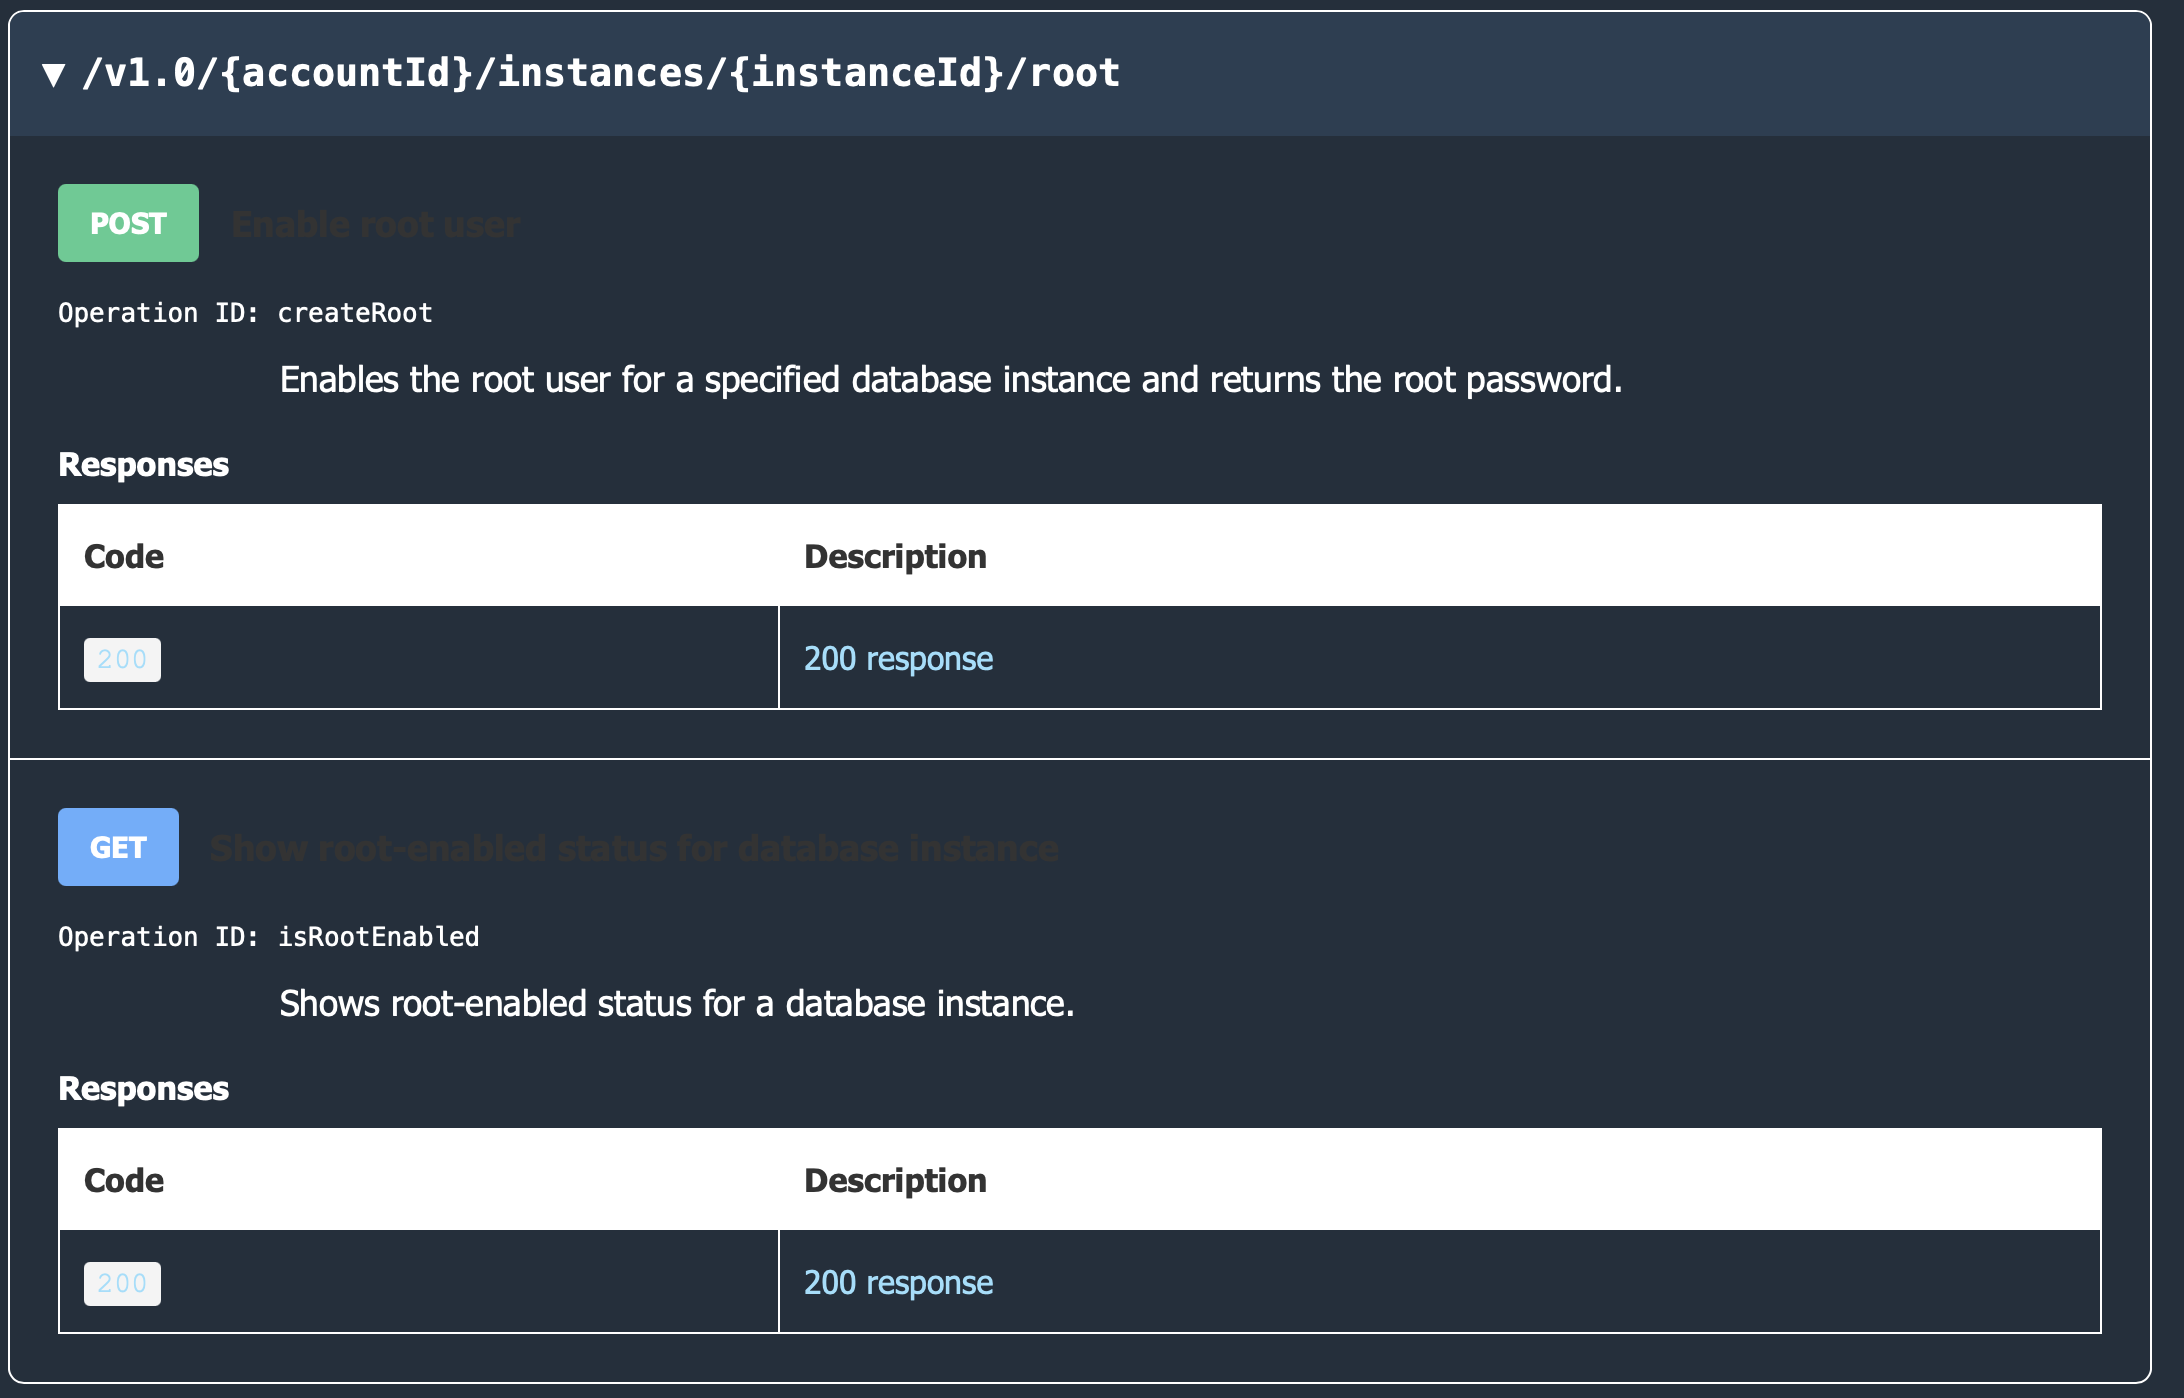2184x1398 pixels.
Task: Click the blue GET method badge
Action: point(118,846)
